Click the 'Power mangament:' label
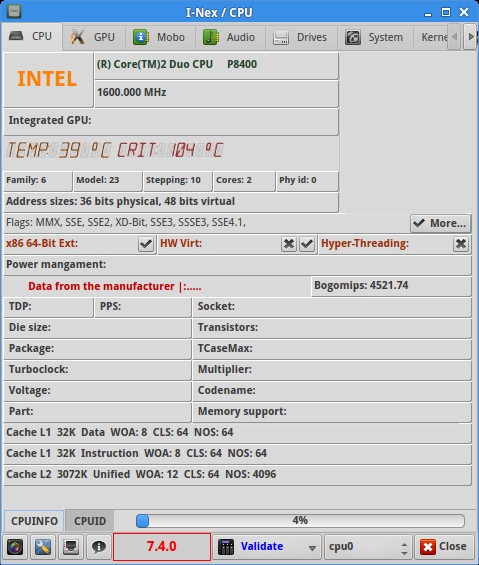 (x=56, y=264)
